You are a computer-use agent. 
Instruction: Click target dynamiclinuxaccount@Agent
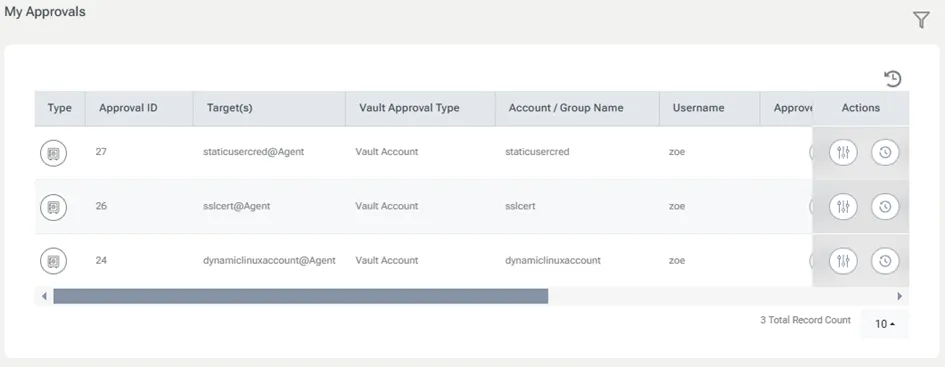[269, 260]
